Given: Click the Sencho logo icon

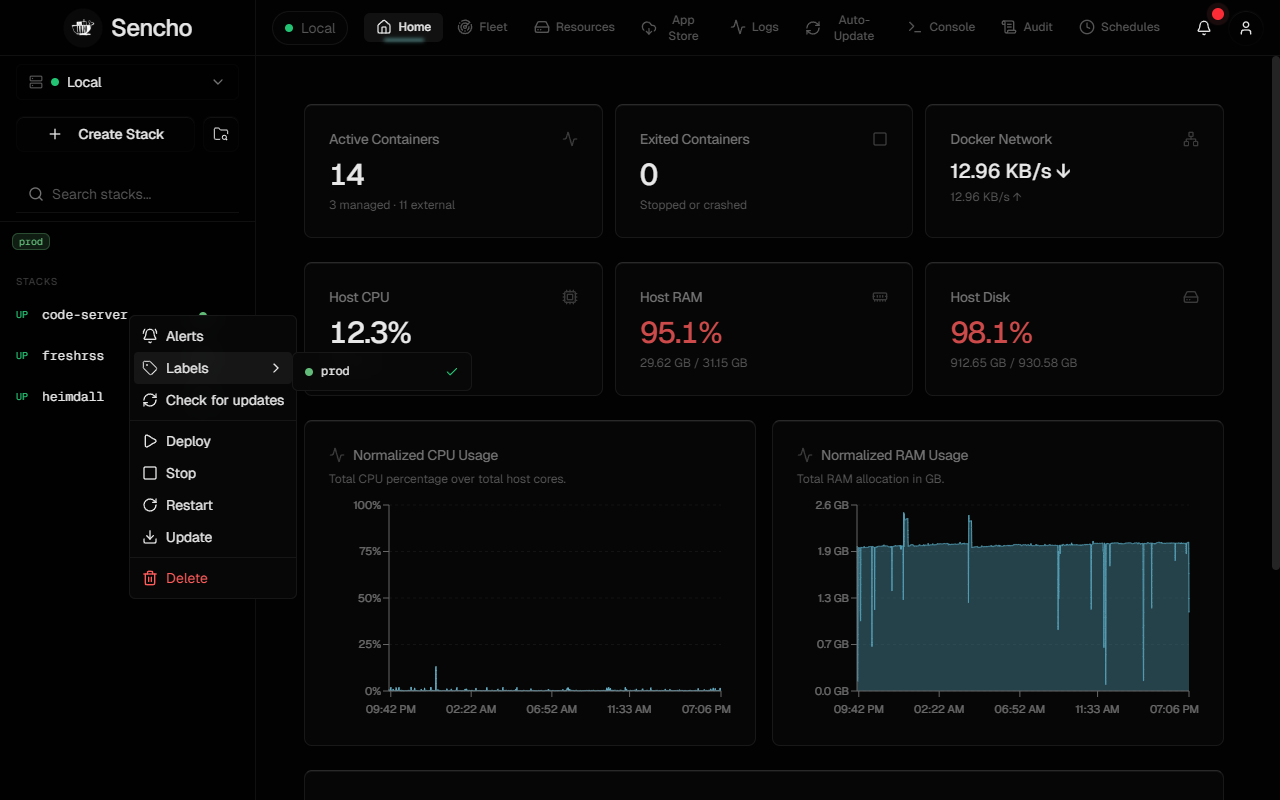Looking at the screenshot, I should (x=83, y=28).
